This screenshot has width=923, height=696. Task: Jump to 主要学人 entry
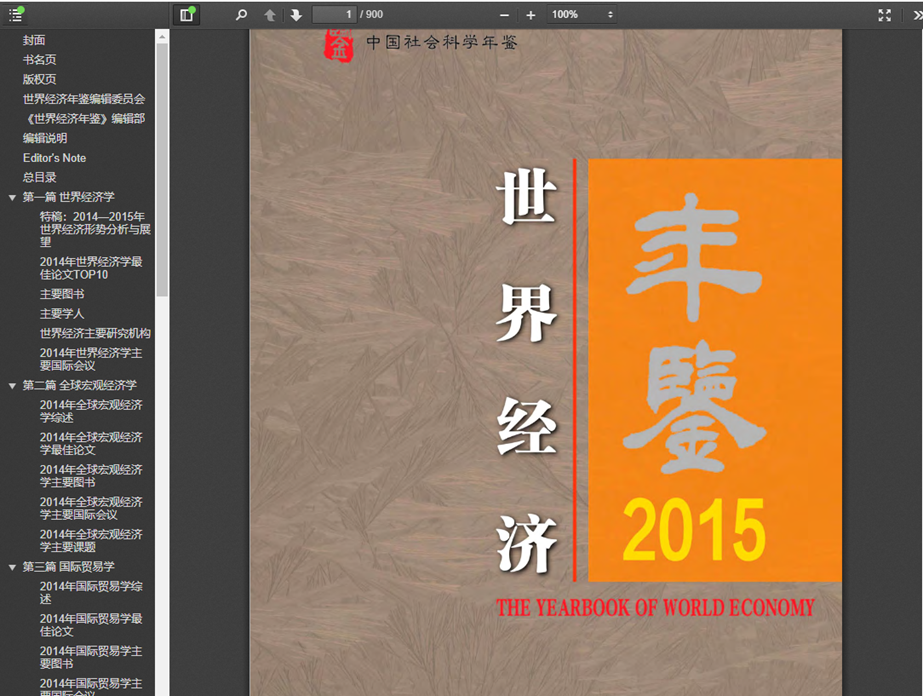[x=62, y=313]
